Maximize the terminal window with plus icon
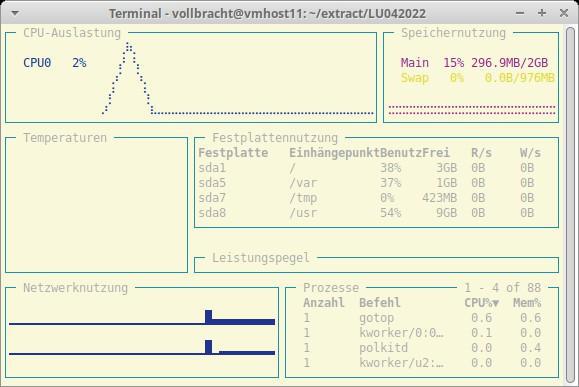Viewport: 579px width, 387px height. click(542, 13)
